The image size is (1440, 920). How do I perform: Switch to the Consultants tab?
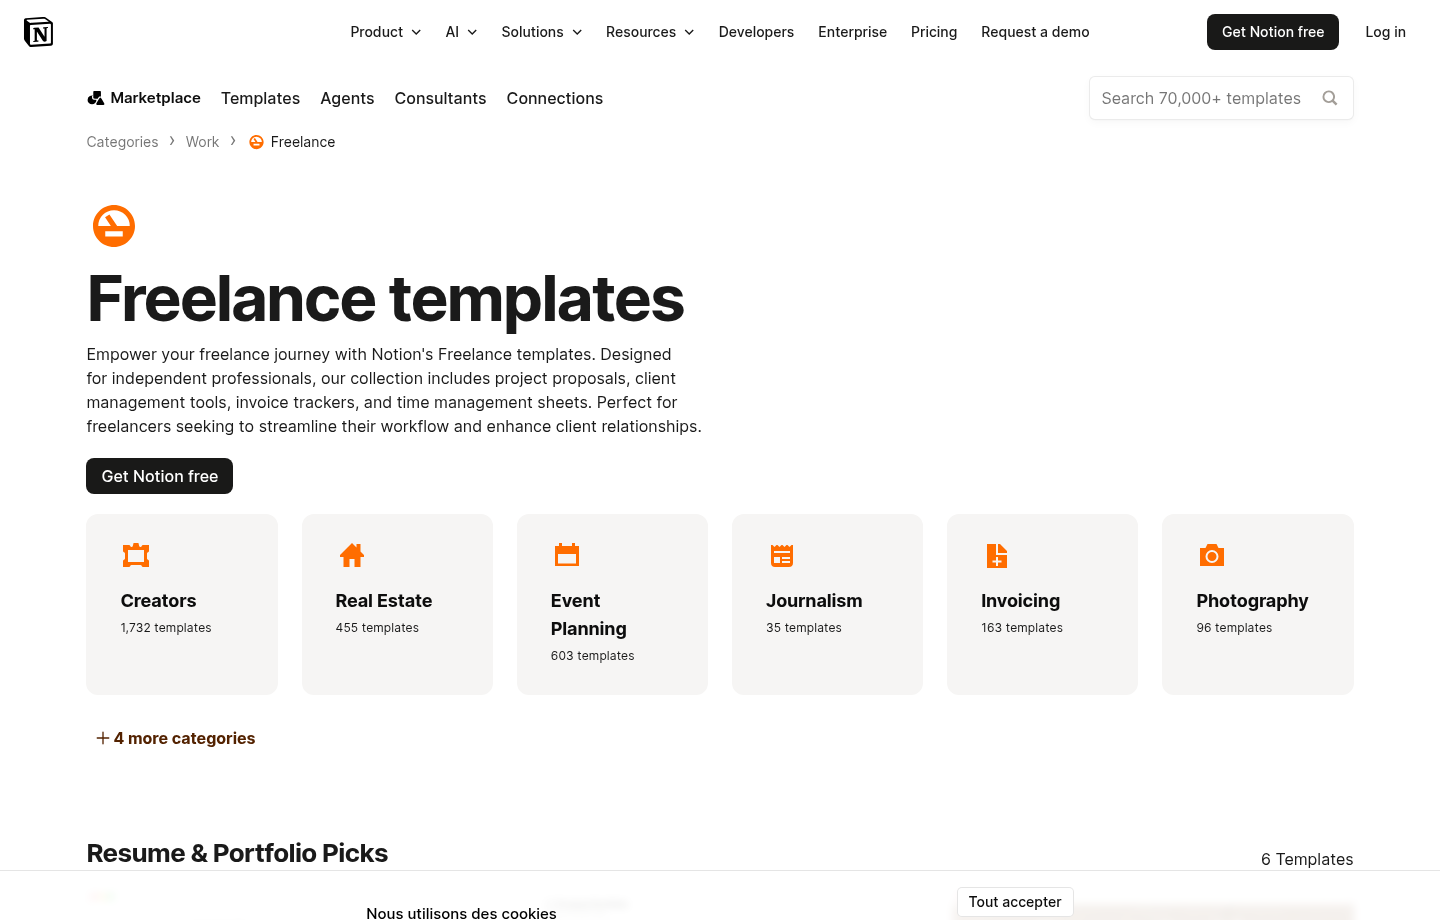(440, 98)
